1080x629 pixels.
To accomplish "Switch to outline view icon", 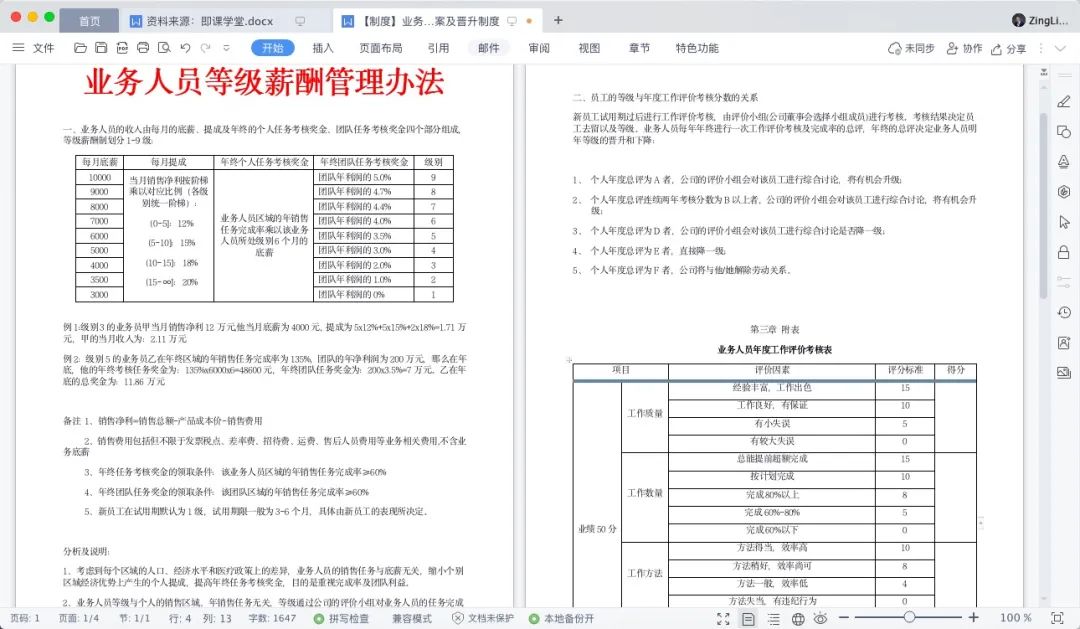I will pos(773,619).
